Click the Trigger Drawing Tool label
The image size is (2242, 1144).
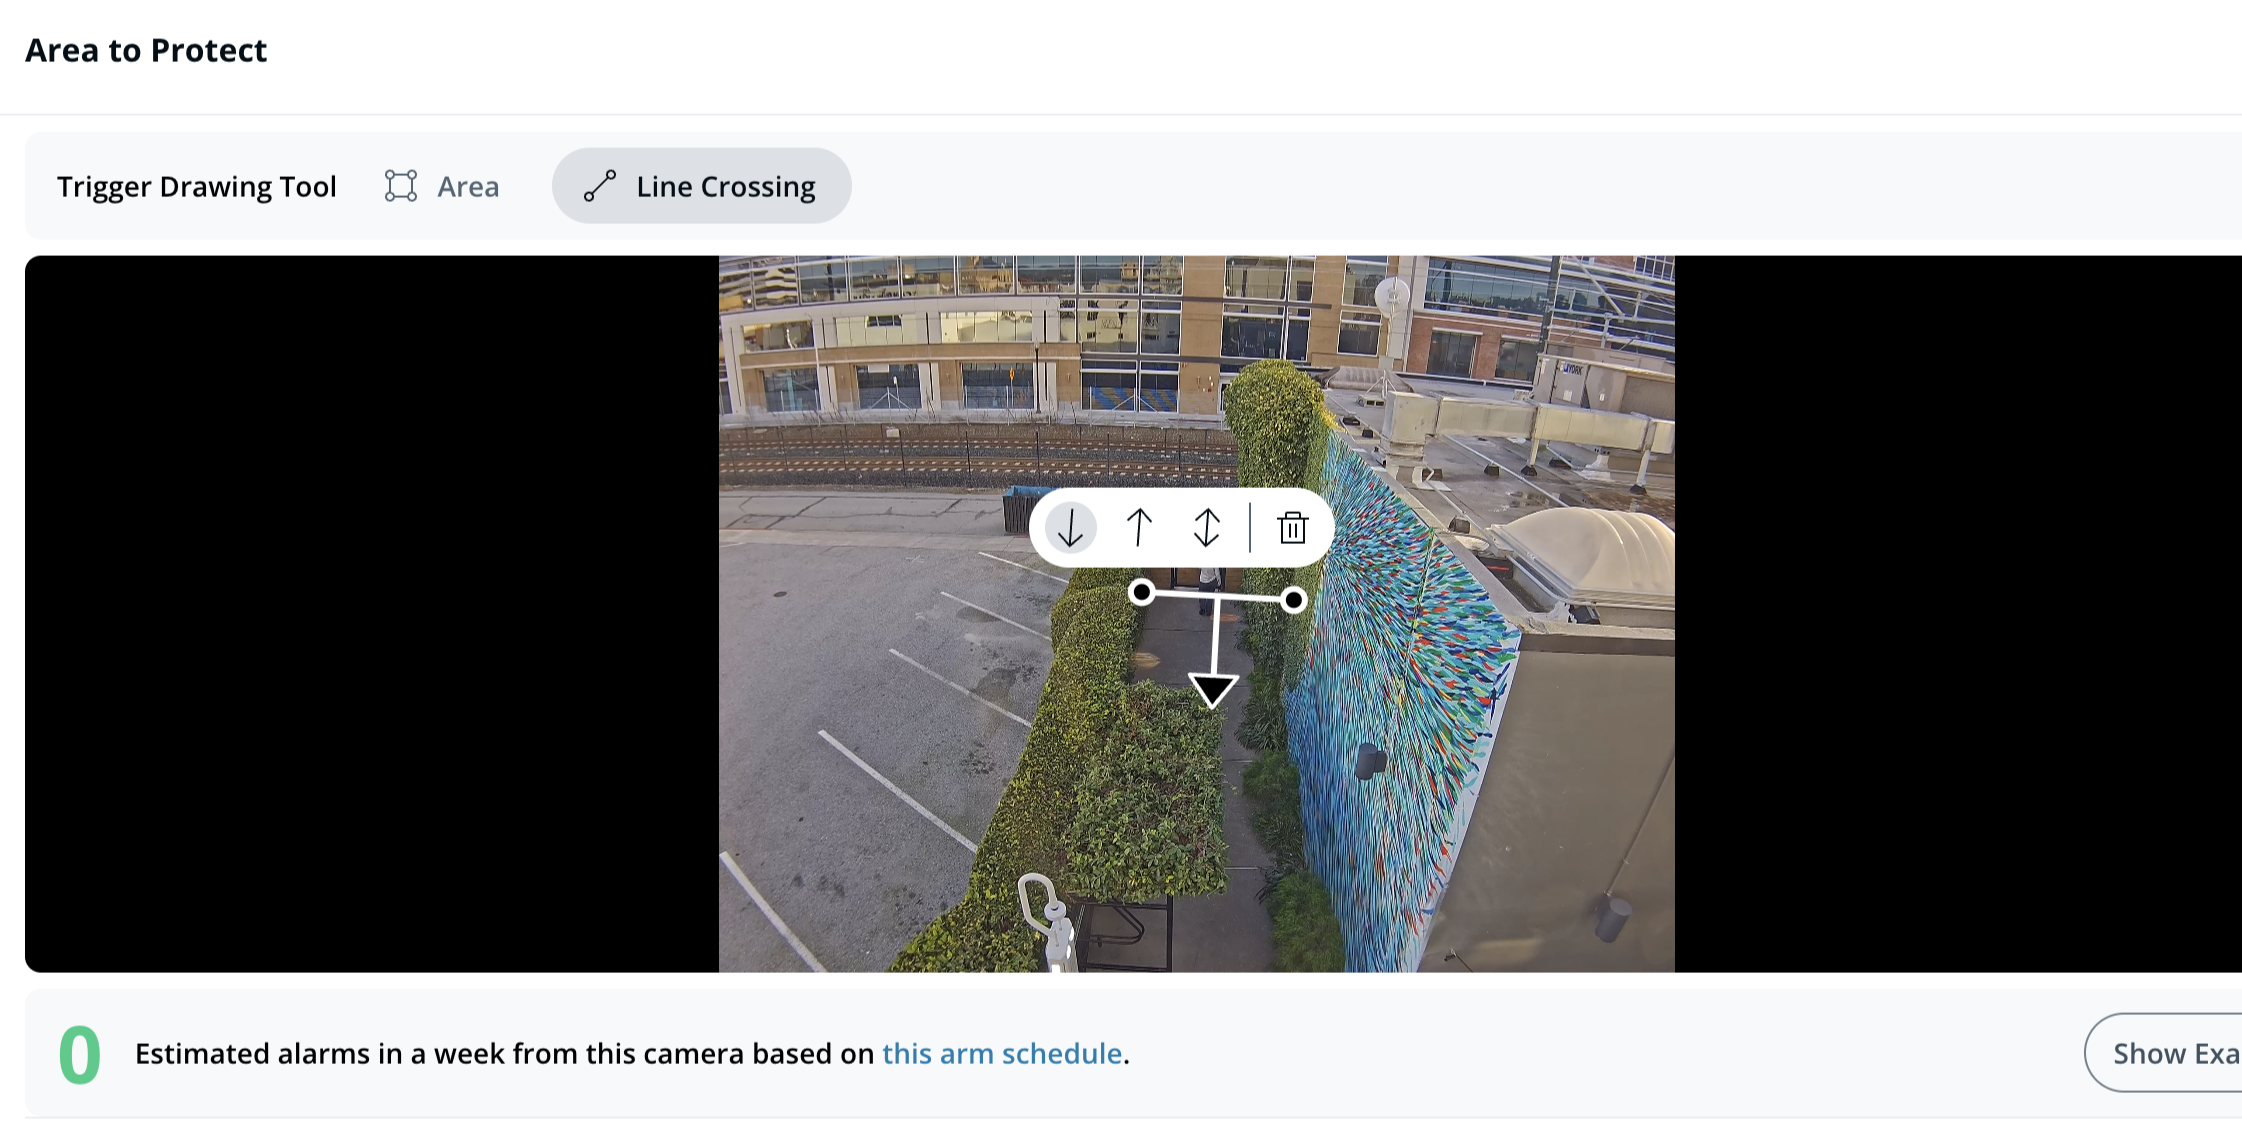point(196,187)
